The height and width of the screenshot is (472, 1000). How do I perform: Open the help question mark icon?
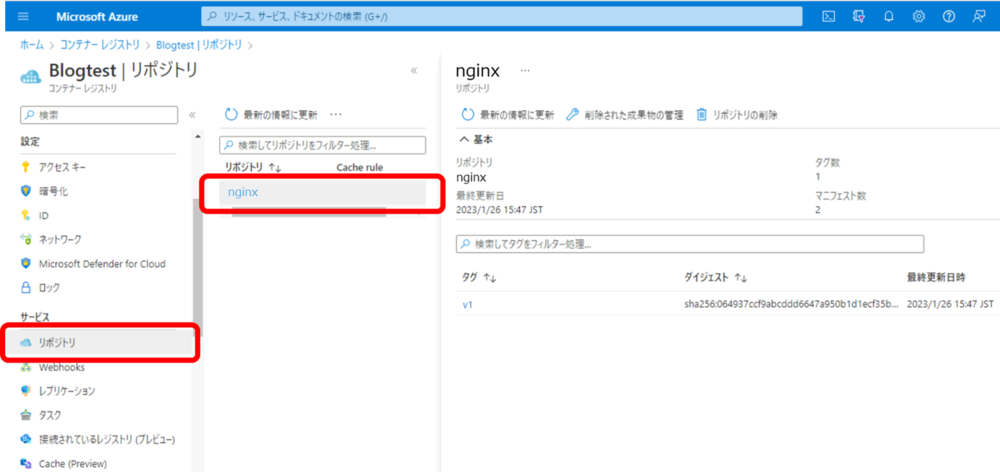(x=949, y=17)
